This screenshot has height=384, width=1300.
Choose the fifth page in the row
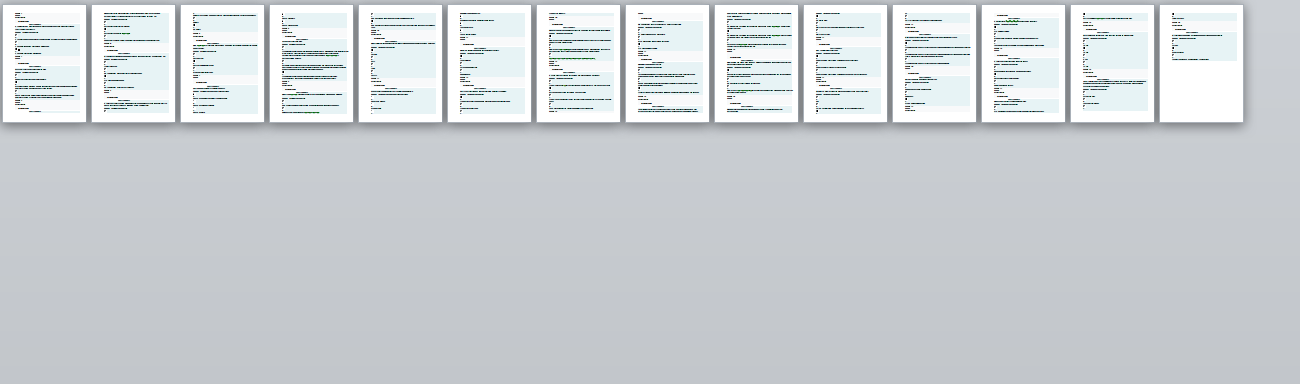pyautogui.click(x=400, y=63)
